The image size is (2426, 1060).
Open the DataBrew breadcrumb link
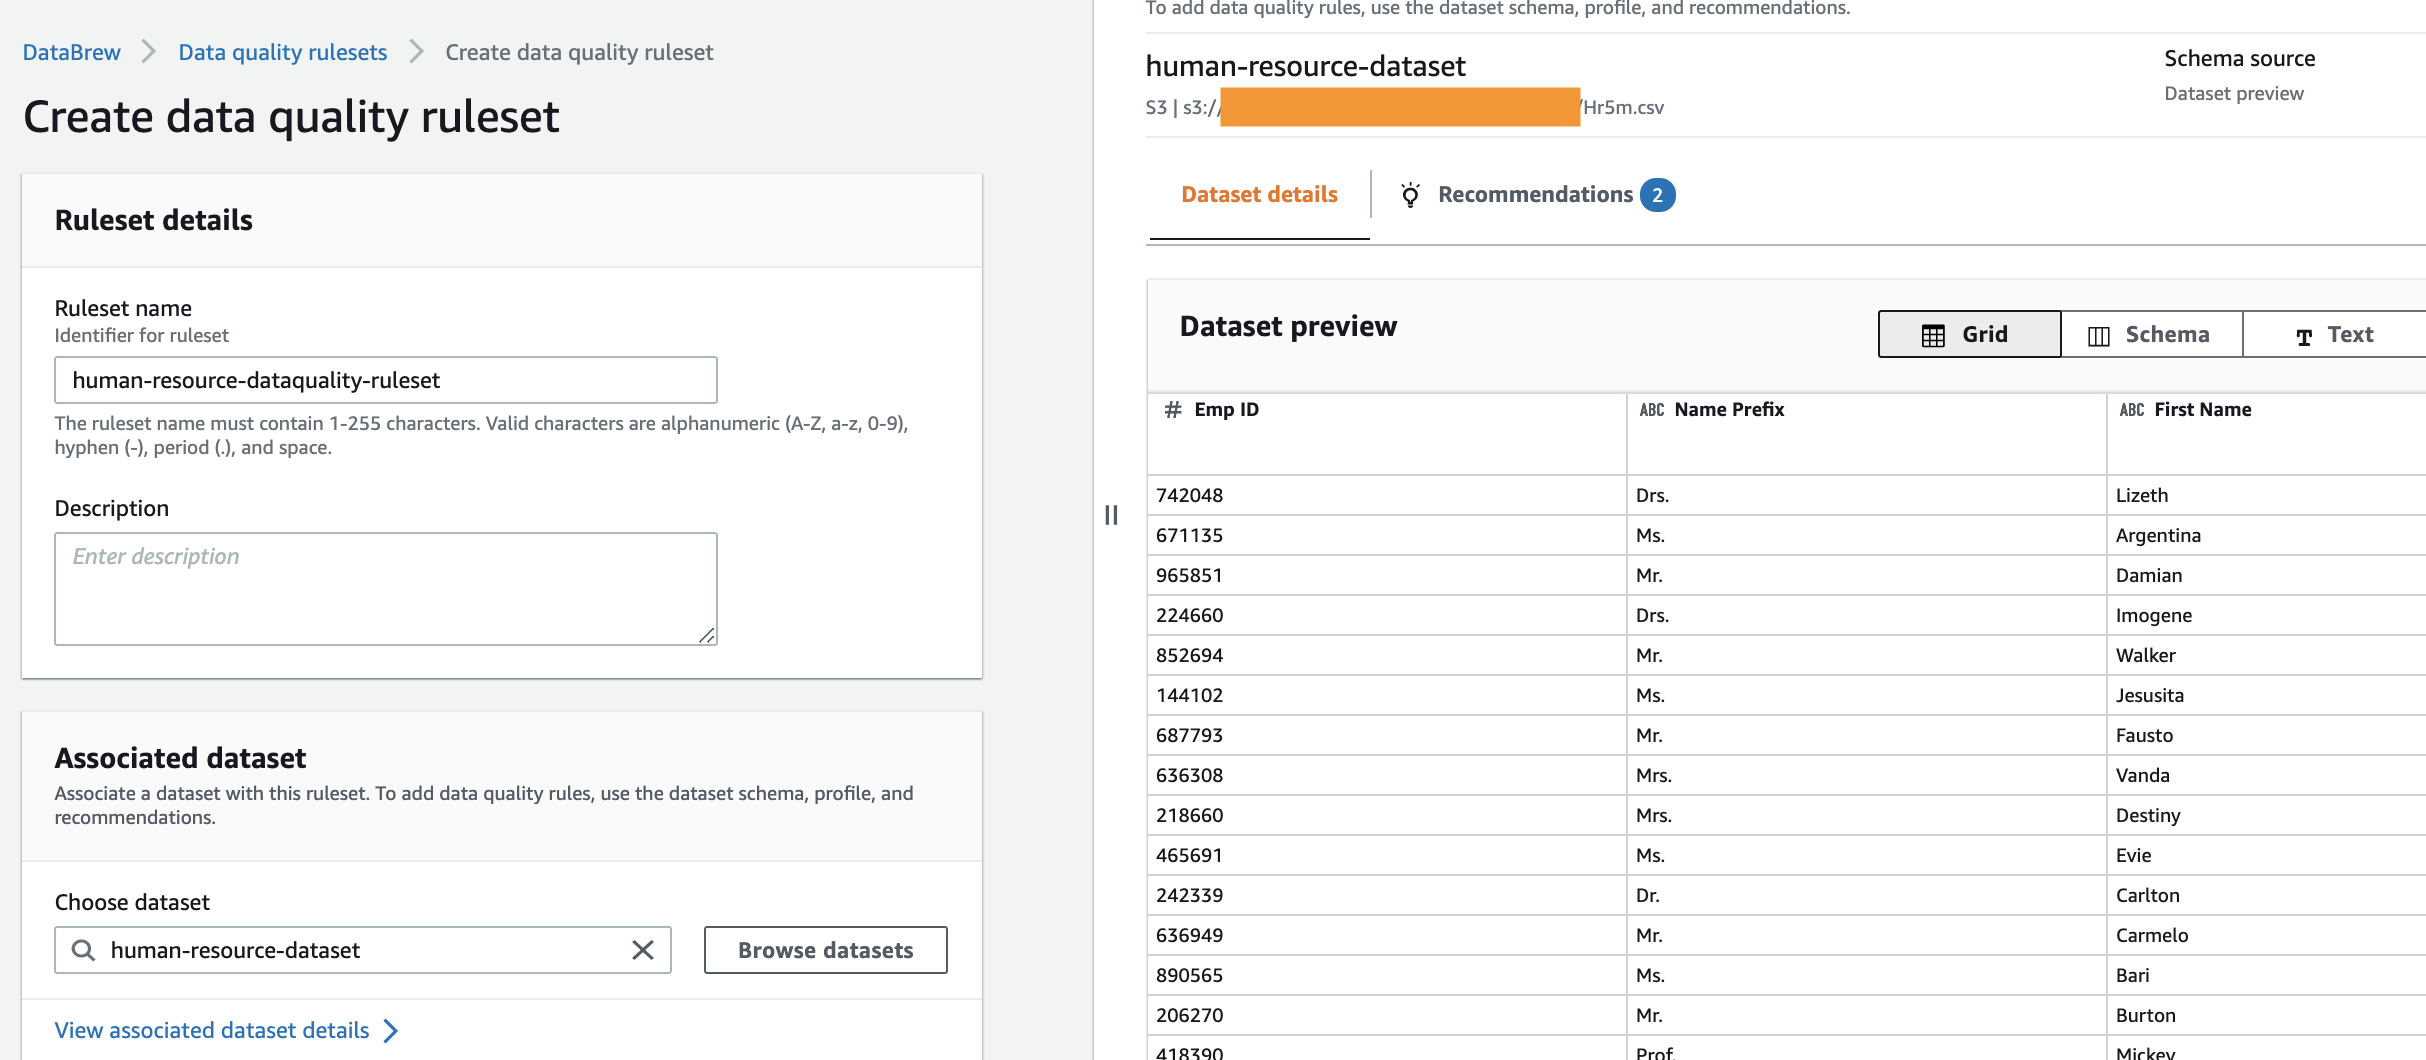point(72,52)
